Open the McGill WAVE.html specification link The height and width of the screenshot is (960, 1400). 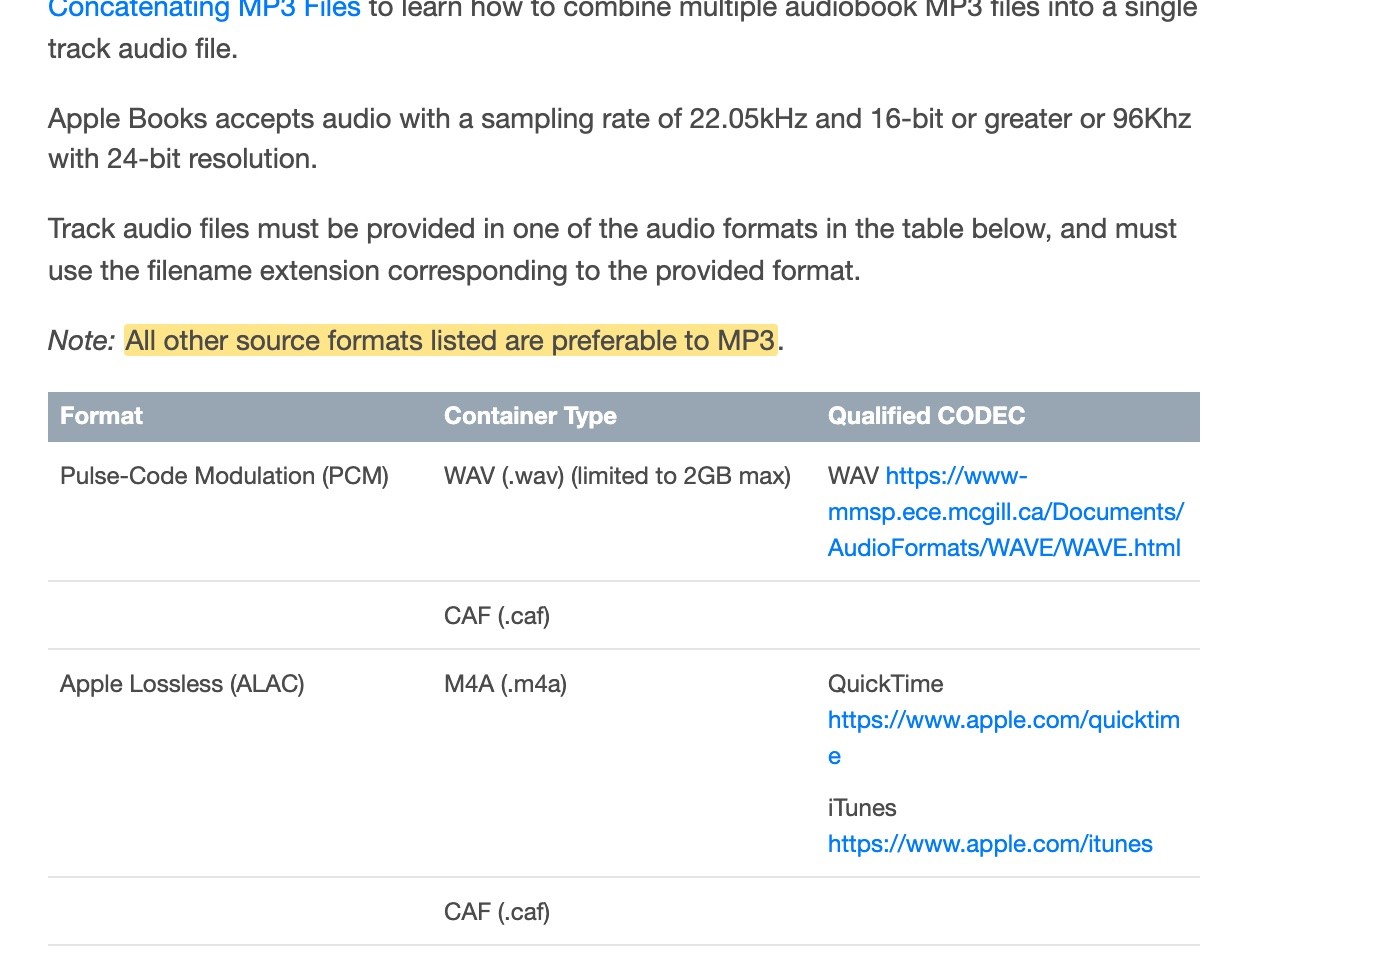pyautogui.click(x=1005, y=512)
